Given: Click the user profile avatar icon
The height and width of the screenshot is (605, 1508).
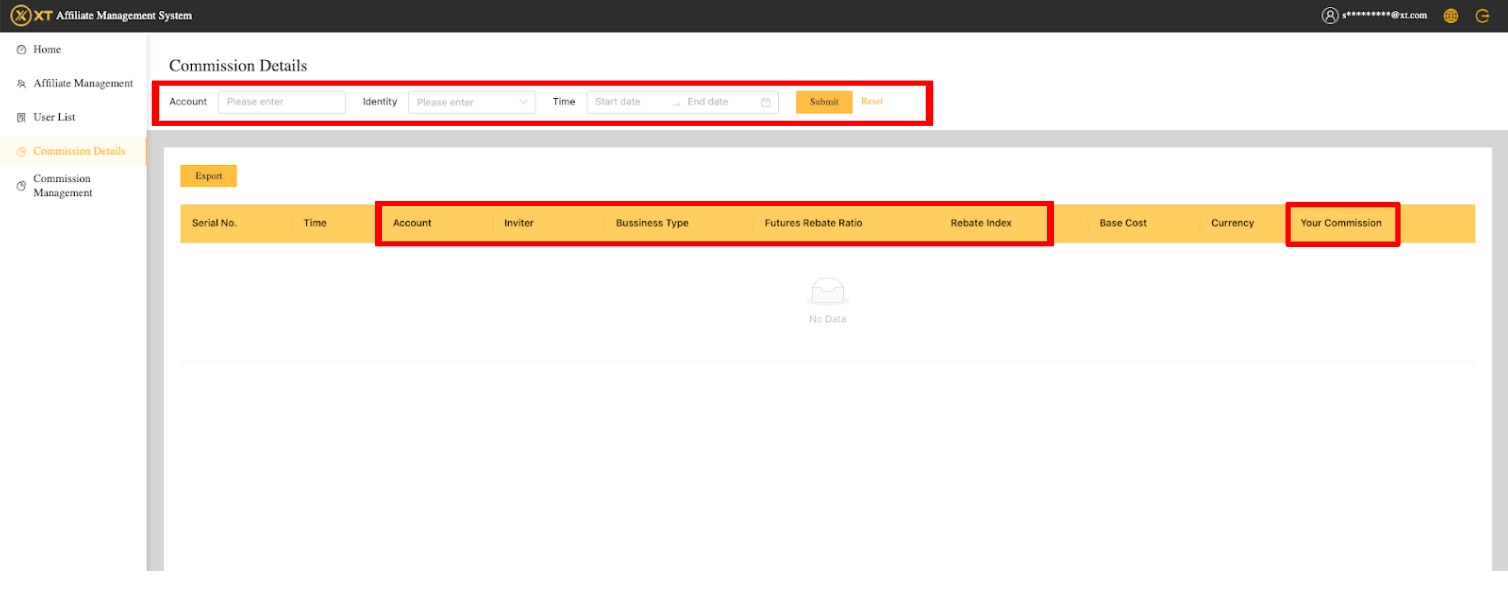Looking at the screenshot, I should tap(1329, 15).
